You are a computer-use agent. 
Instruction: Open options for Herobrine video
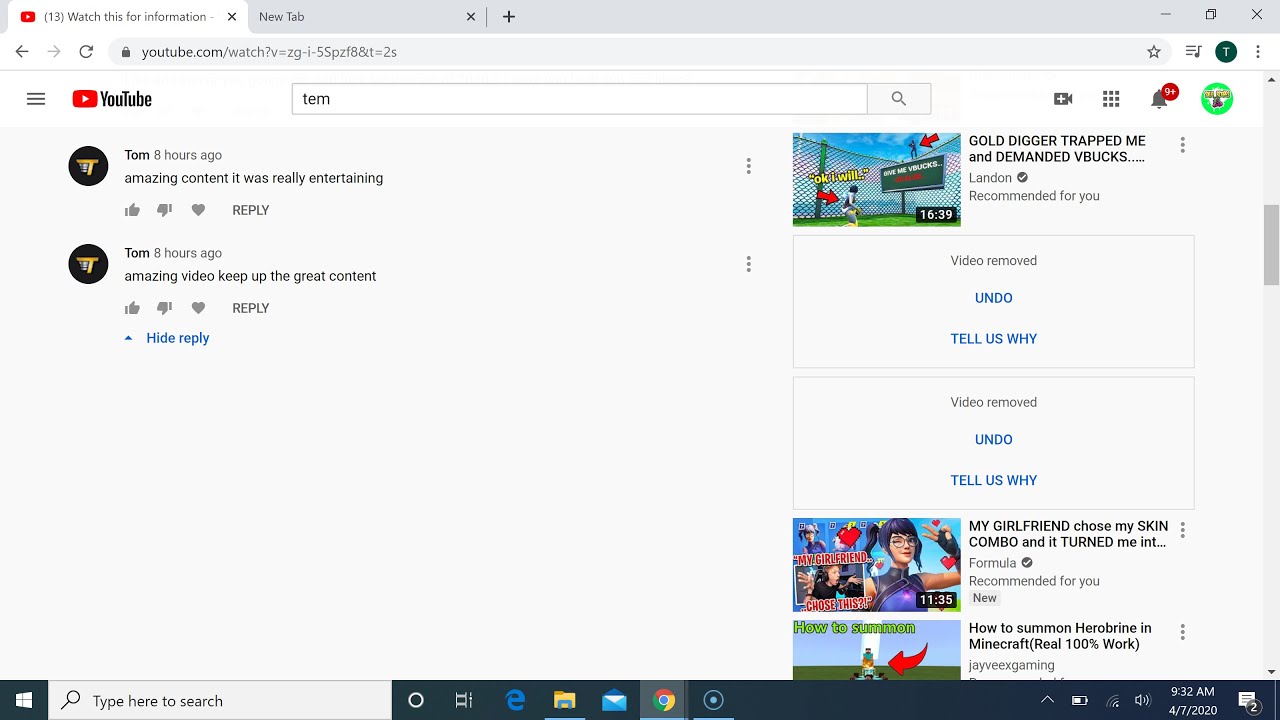(x=1182, y=632)
